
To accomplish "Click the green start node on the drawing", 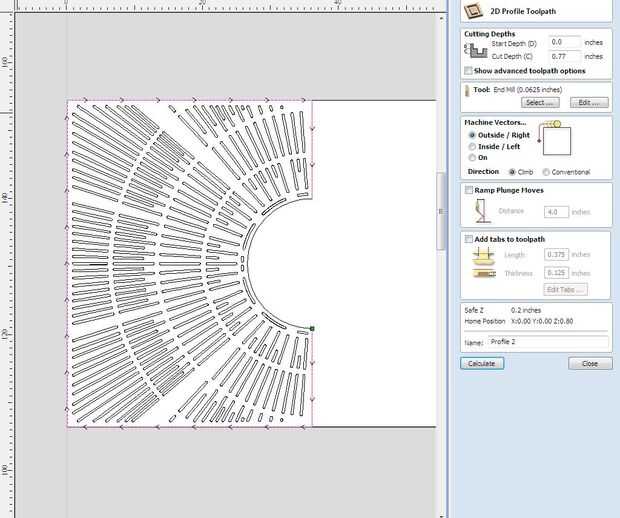I will [312, 329].
